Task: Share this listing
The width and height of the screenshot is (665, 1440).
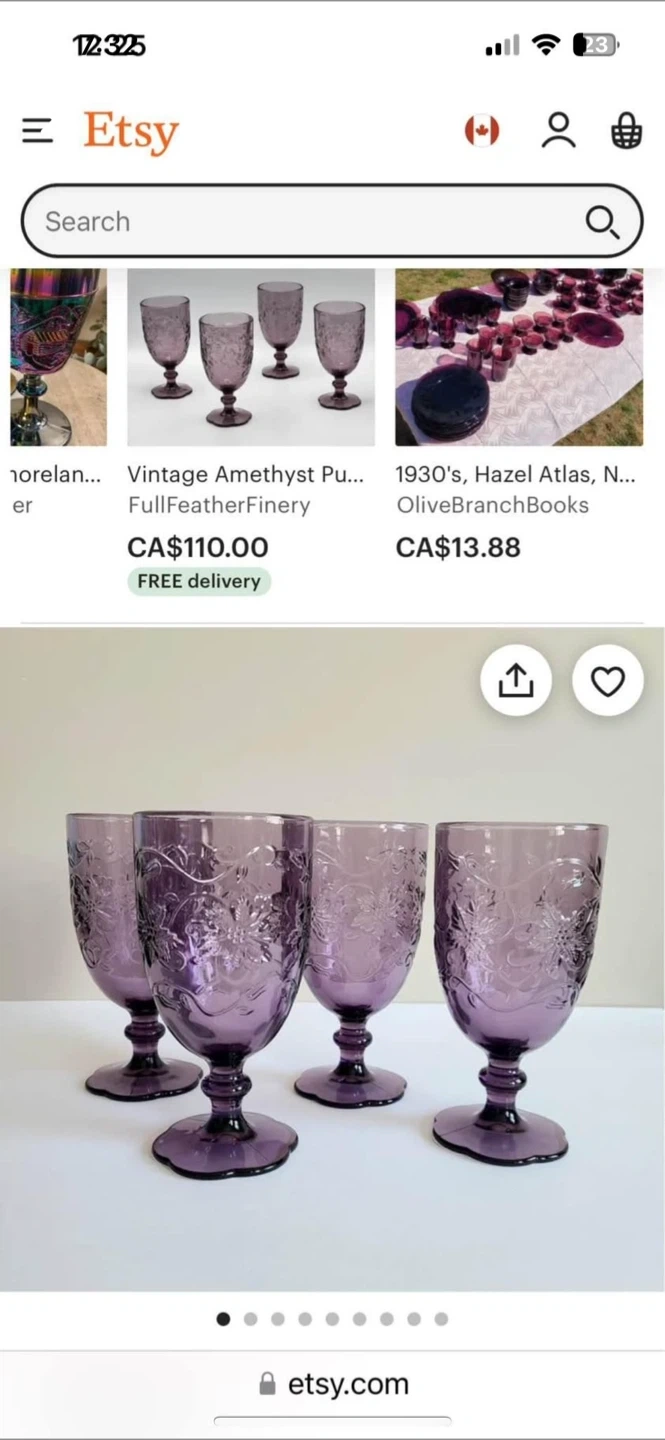Action: (x=516, y=681)
